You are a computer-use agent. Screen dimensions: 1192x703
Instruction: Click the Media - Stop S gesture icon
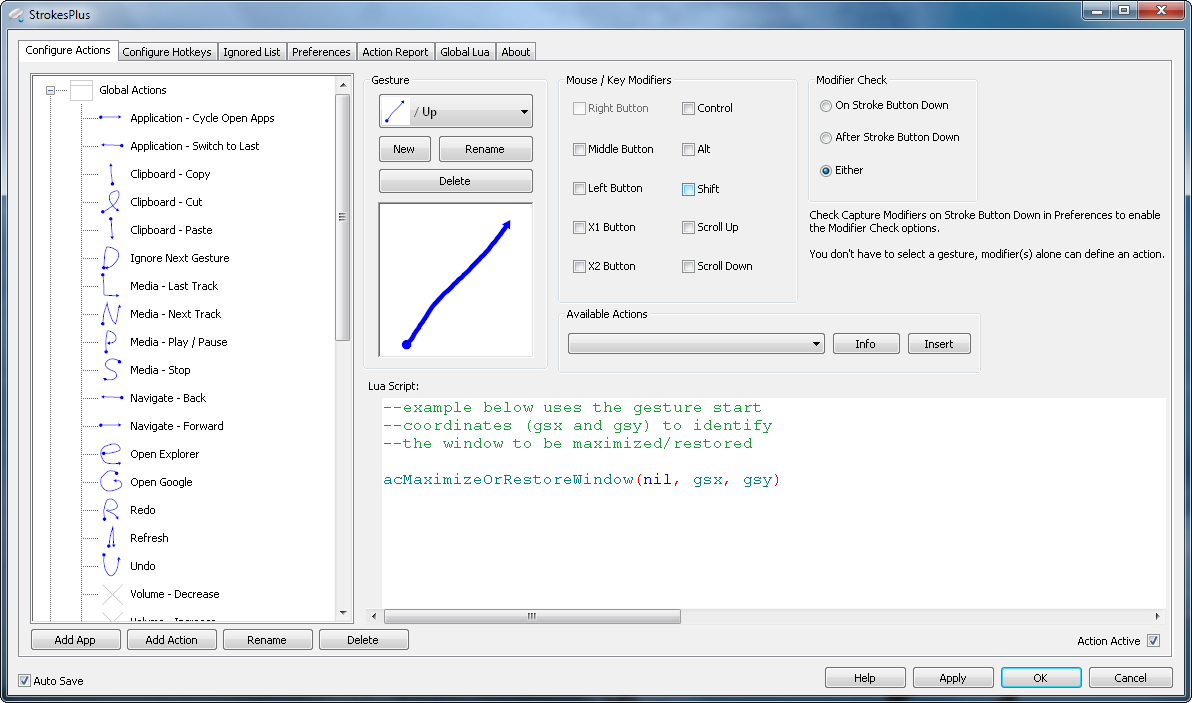pyautogui.click(x=112, y=370)
